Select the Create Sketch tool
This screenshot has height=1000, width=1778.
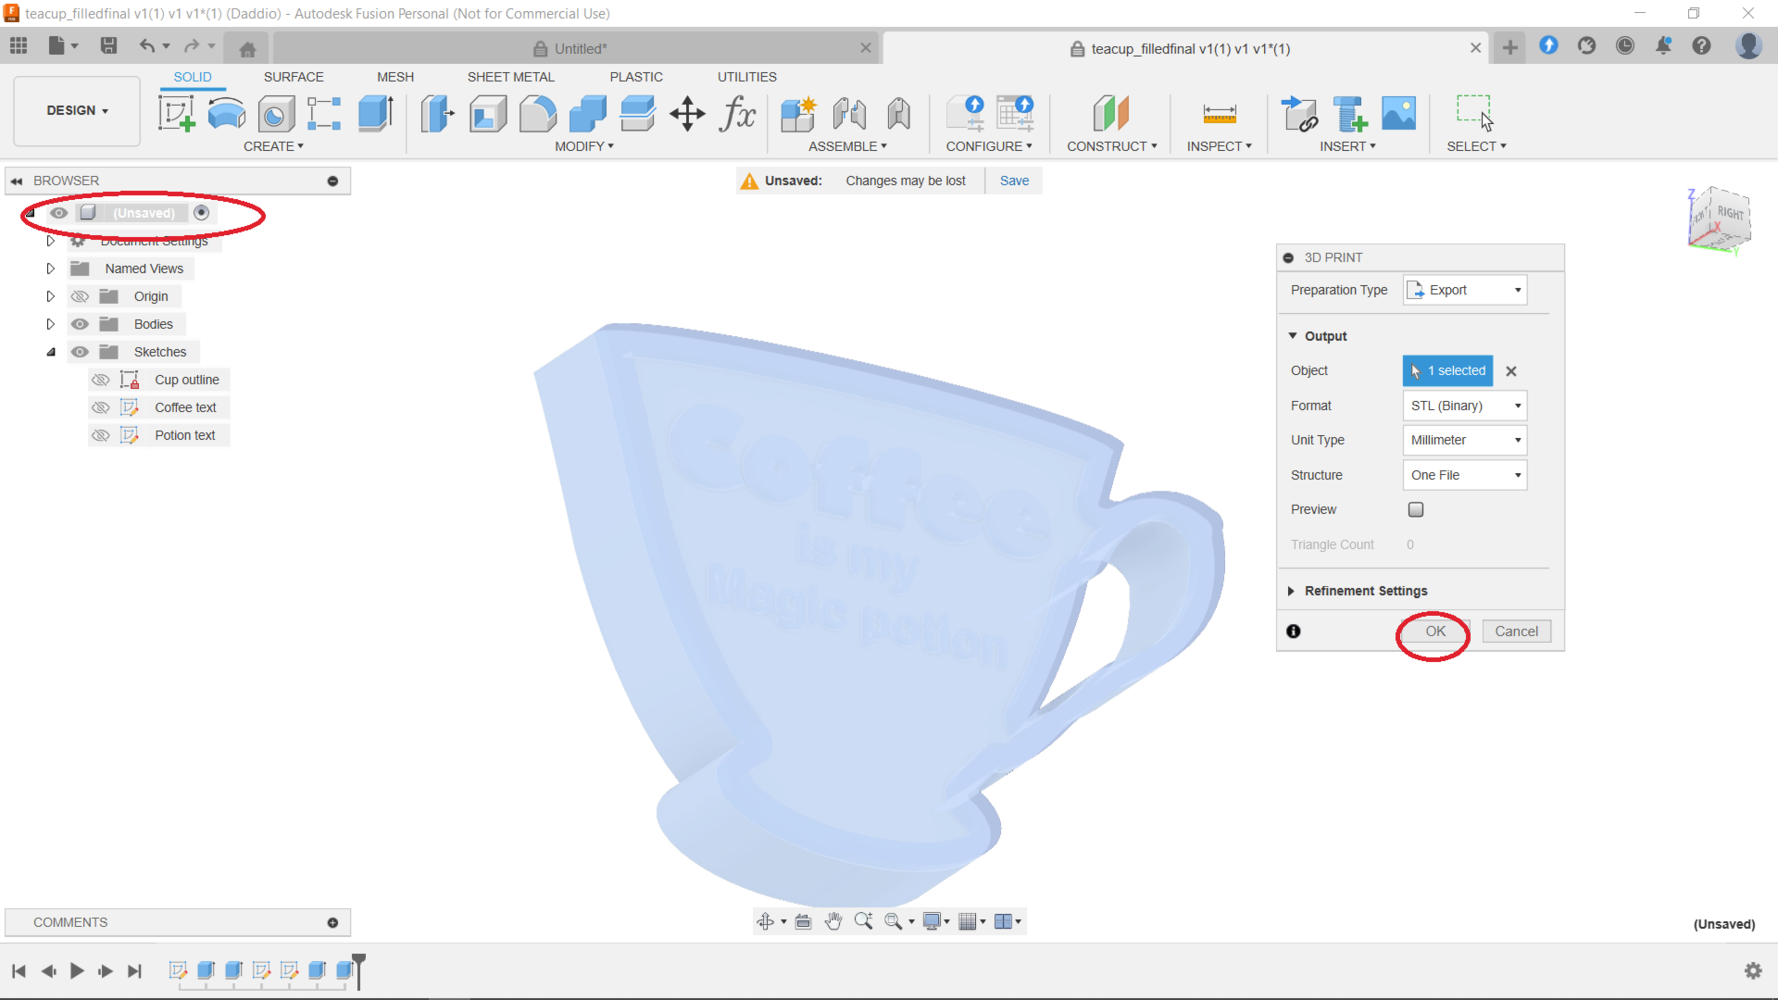(176, 113)
